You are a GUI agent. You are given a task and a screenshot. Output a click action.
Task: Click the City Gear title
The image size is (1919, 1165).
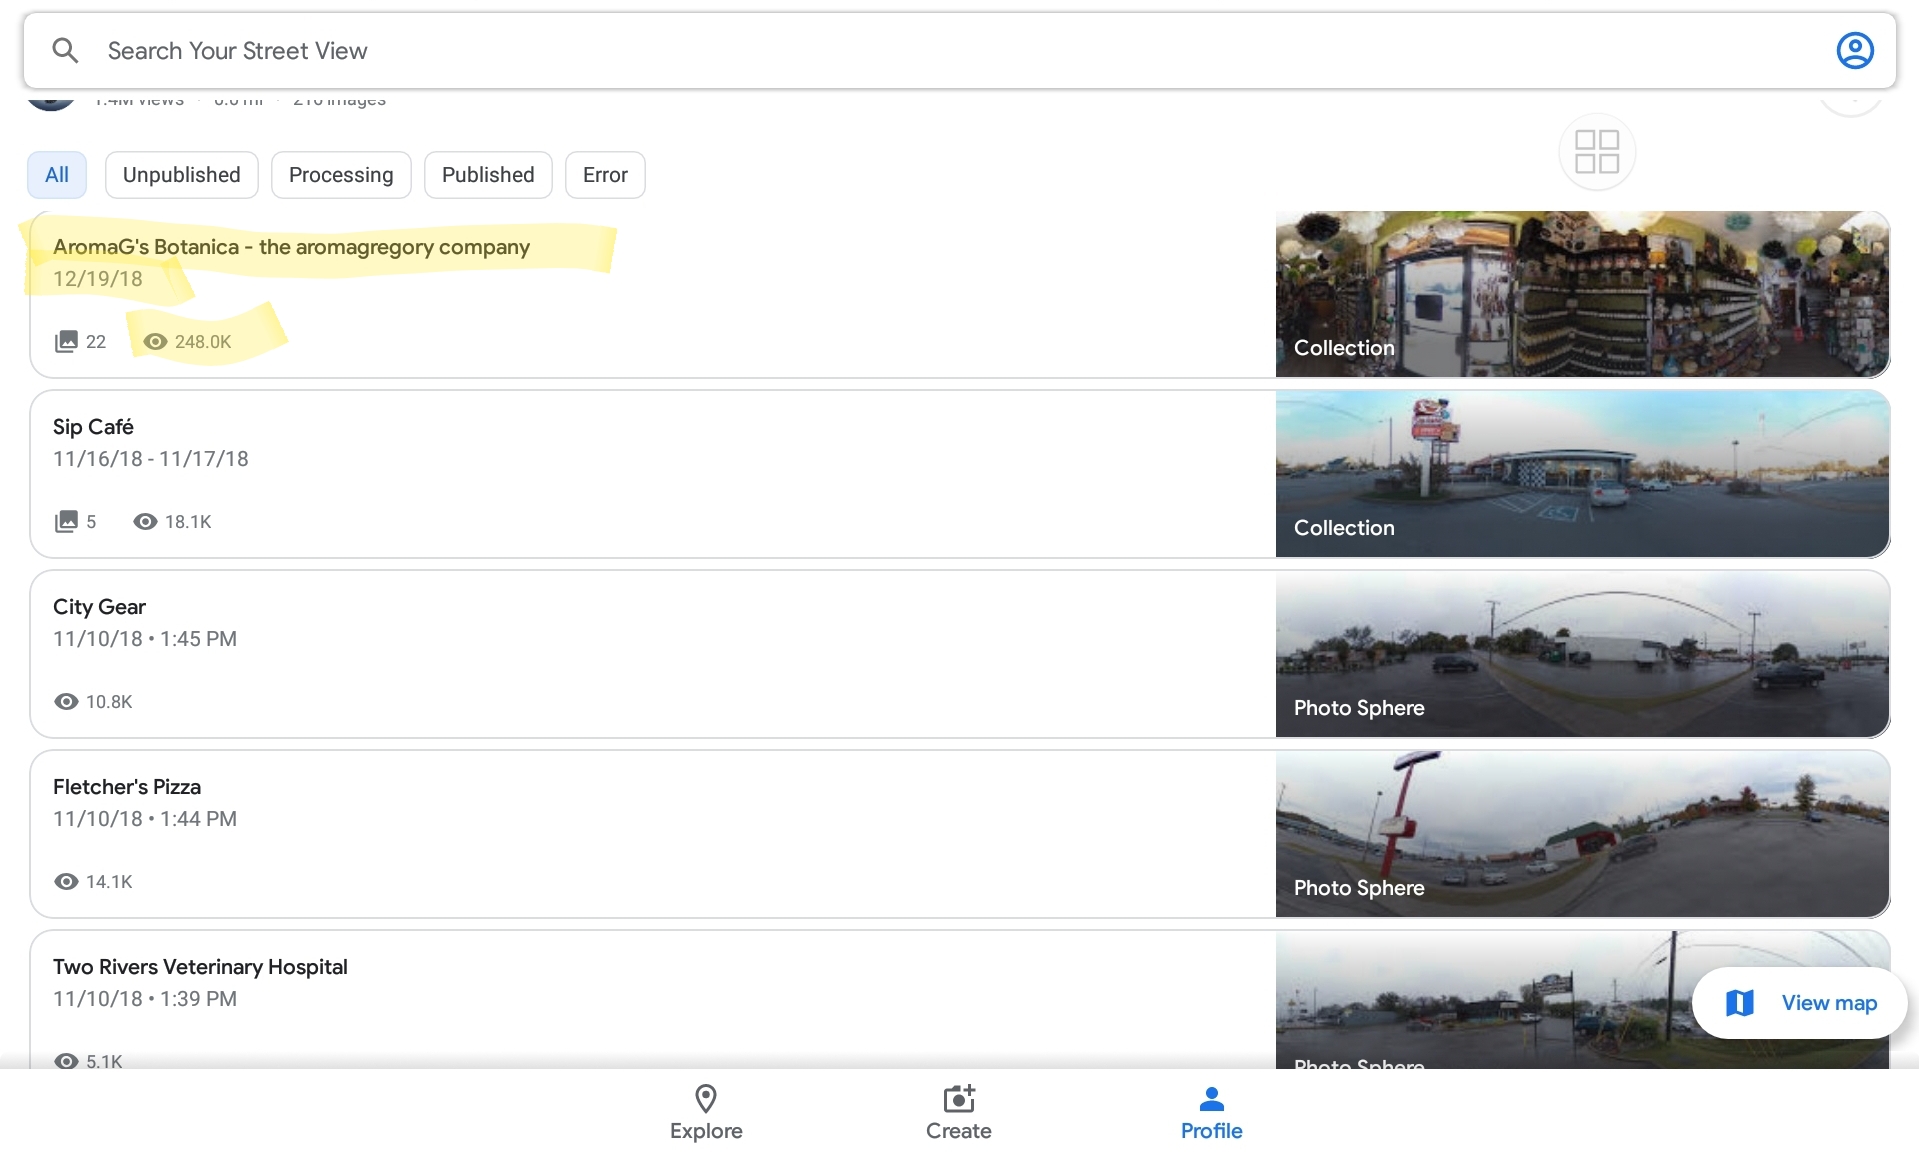click(x=99, y=607)
